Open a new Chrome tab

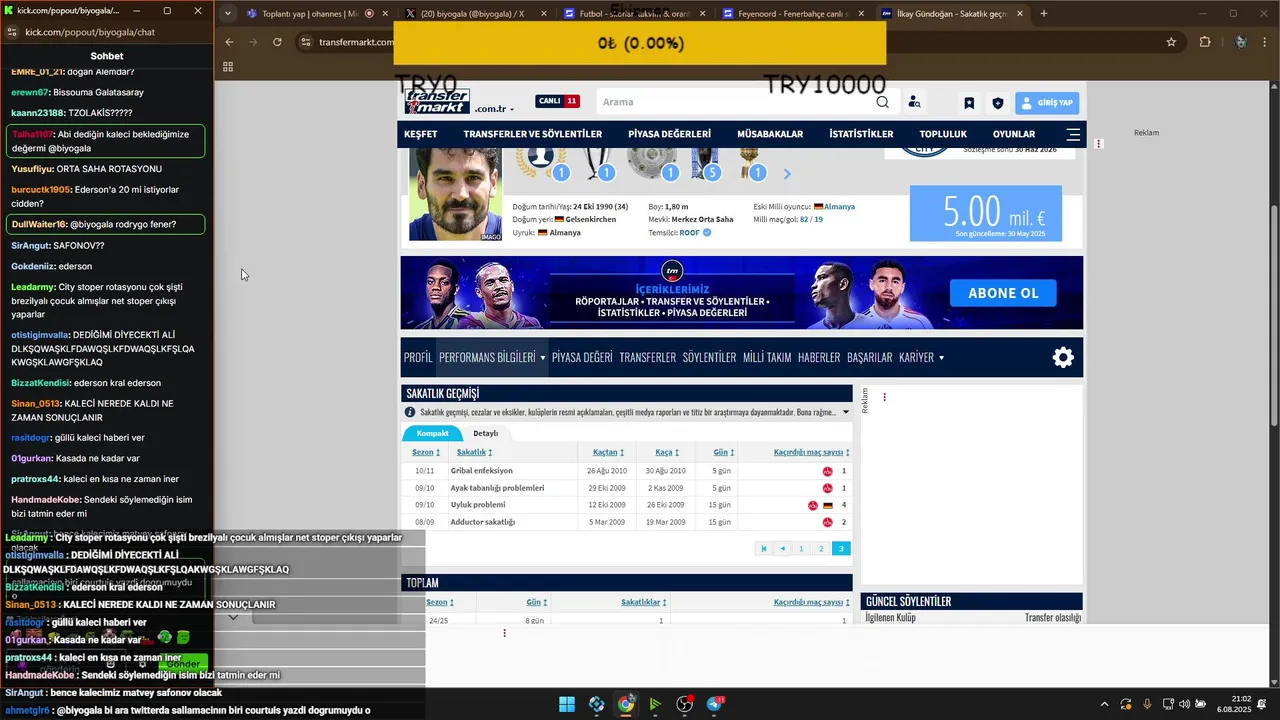pyautogui.click(x=1044, y=14)
